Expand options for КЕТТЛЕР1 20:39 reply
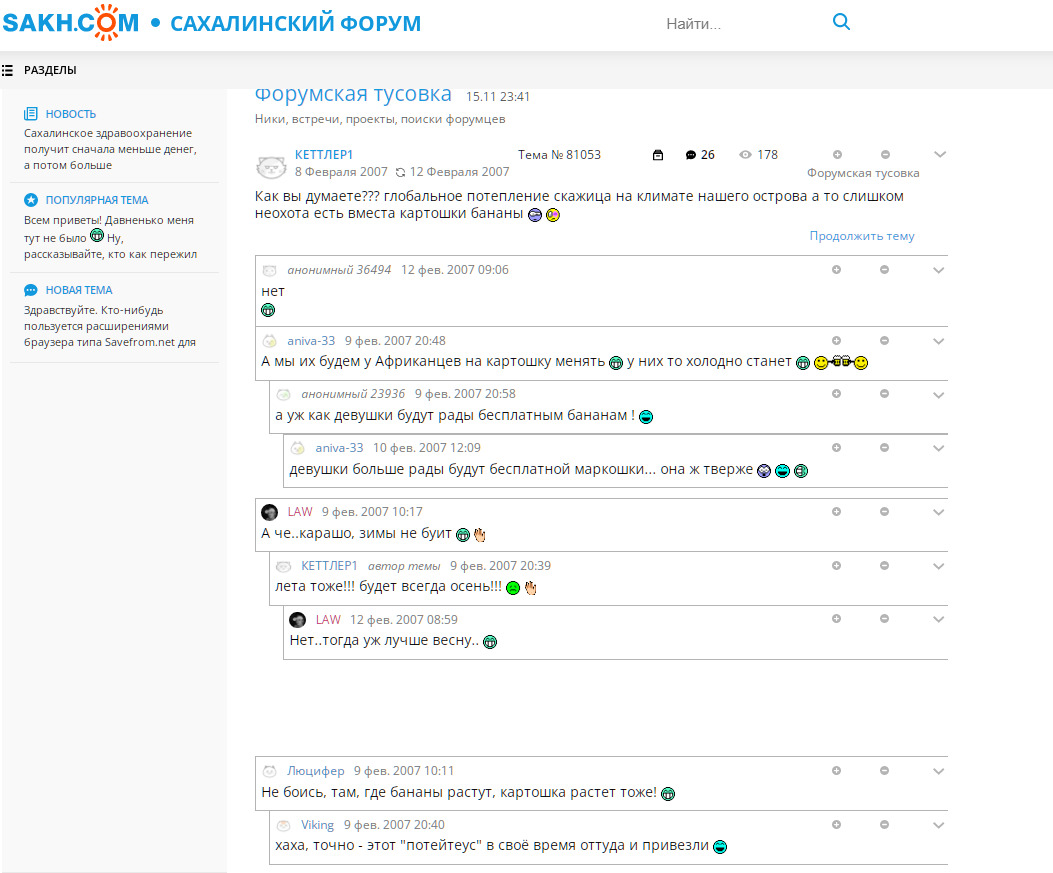This screenshot has width=1053, height=873. pyautogui.click(x=939, y=566)
